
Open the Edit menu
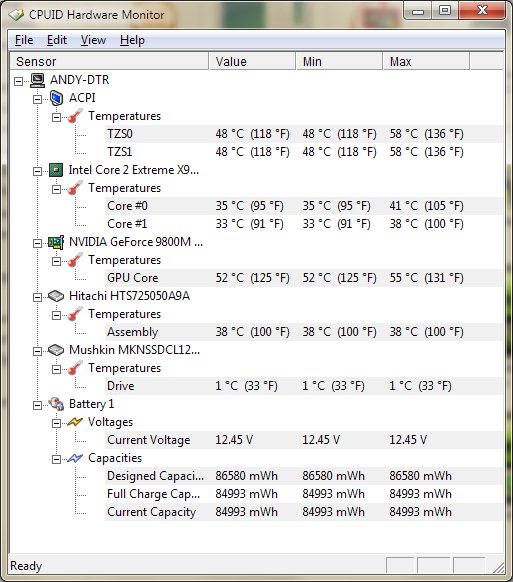(57, 40)
